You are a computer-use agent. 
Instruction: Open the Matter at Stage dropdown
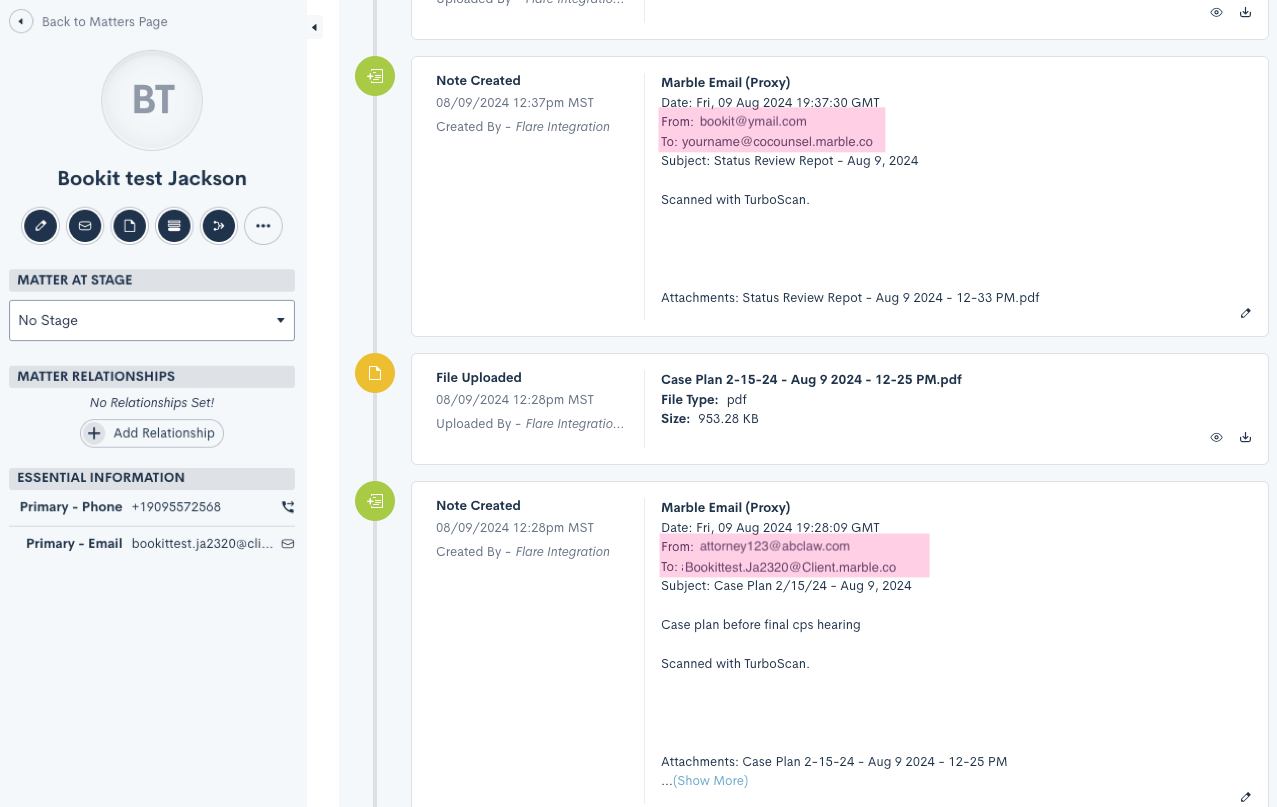click(x=152, y=320)
